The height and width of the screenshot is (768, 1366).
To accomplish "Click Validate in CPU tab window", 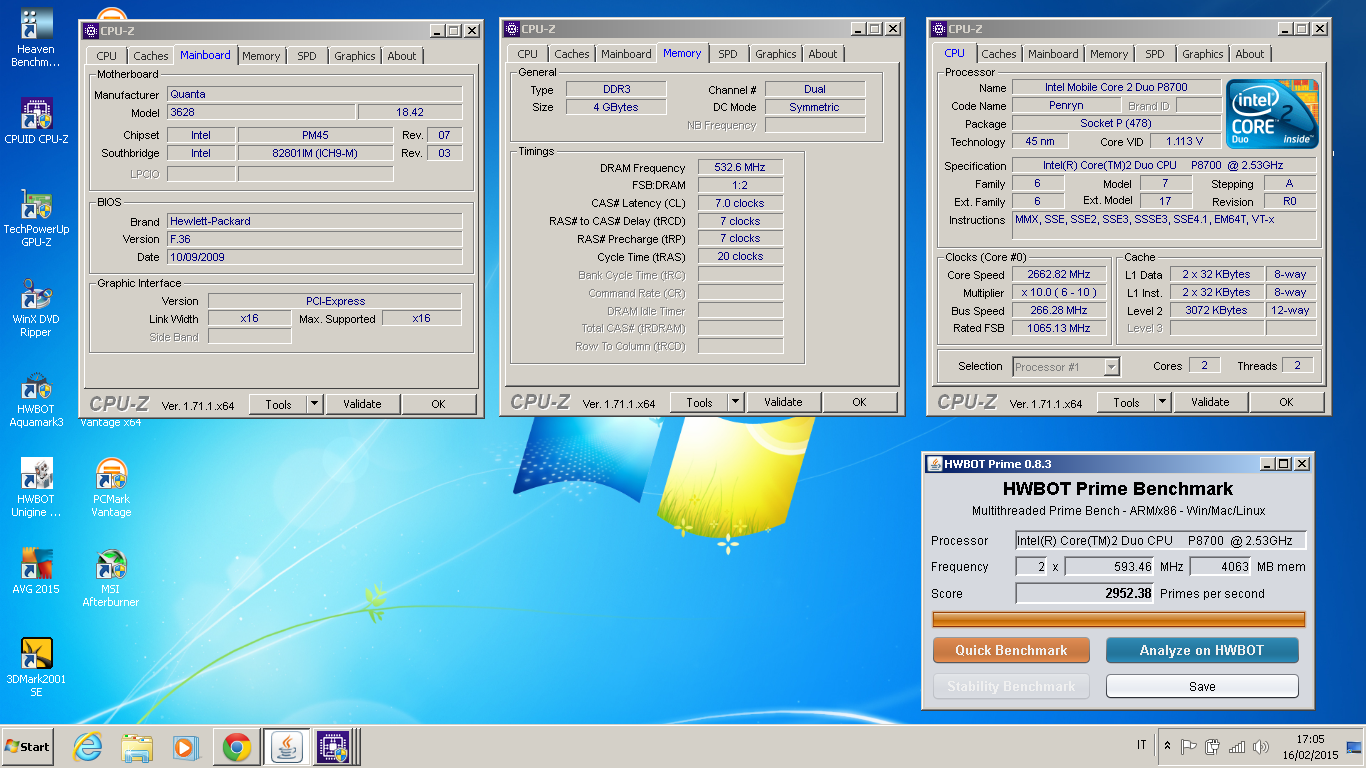I will click(1210, 402).
